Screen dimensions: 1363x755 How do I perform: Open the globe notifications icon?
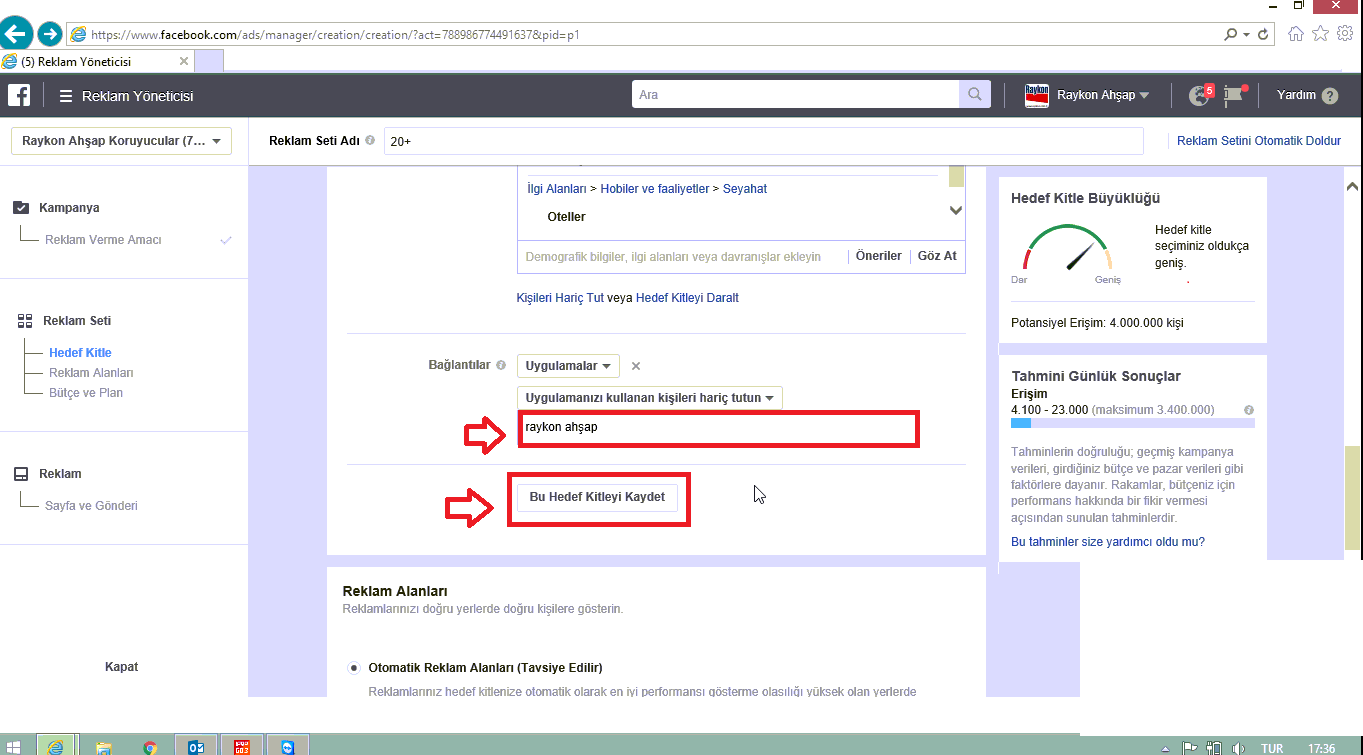coord(1199,95)
